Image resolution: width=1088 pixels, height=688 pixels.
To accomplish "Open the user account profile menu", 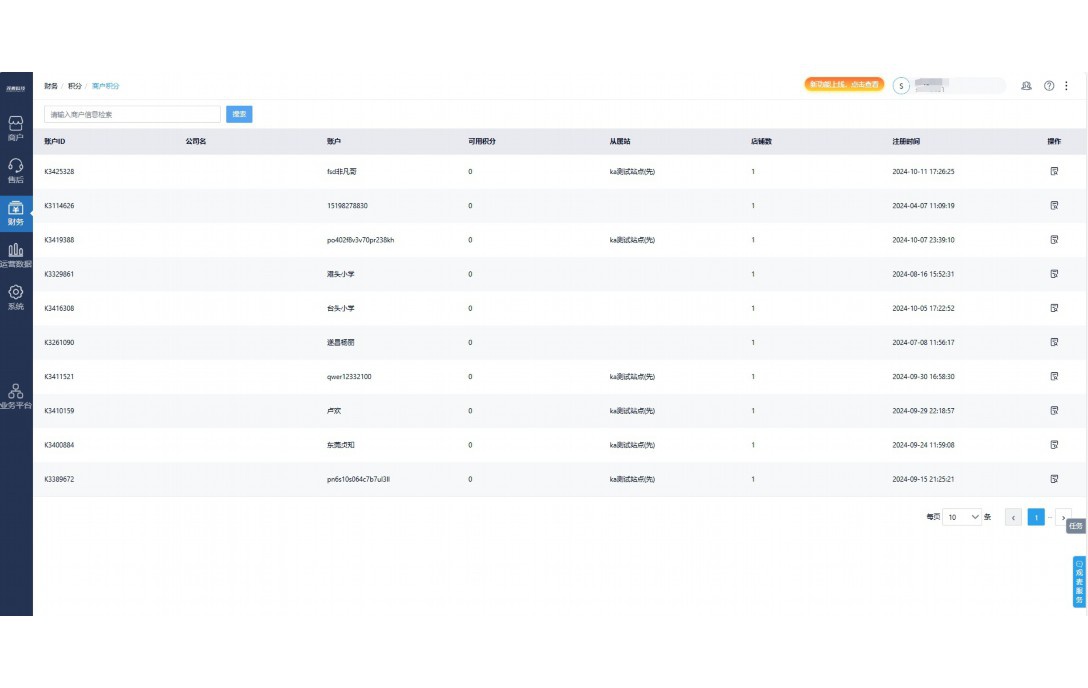I will [947, 86].
